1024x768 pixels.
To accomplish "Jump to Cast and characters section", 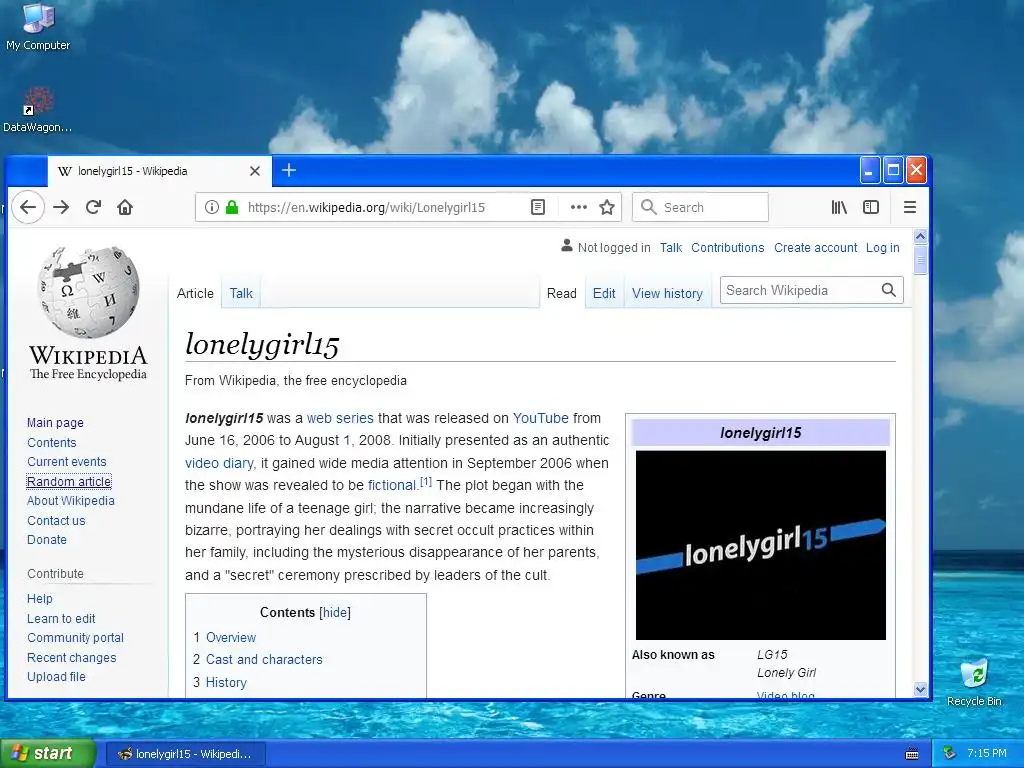I will (264, 660).
